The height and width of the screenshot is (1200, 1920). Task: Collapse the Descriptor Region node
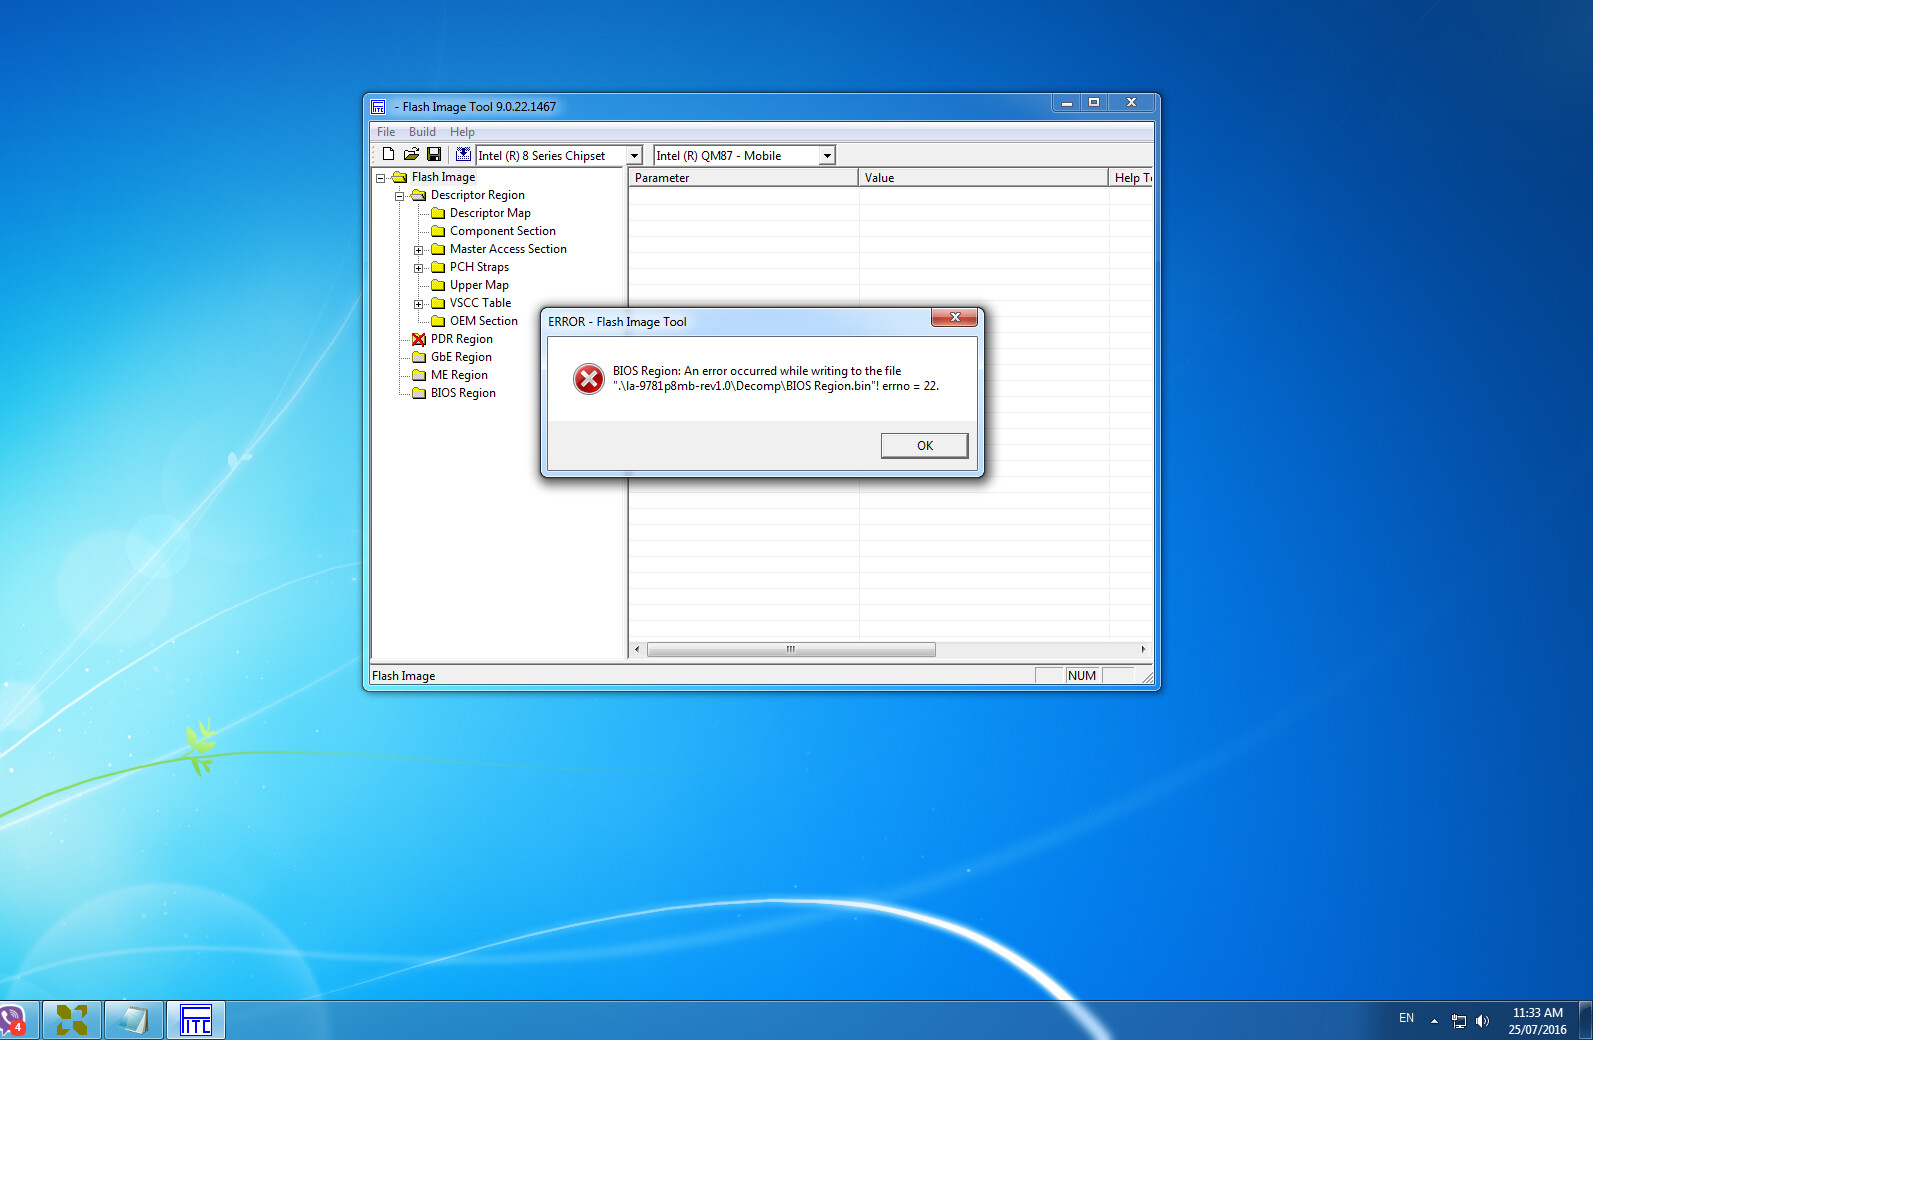(x=399, y=196)
